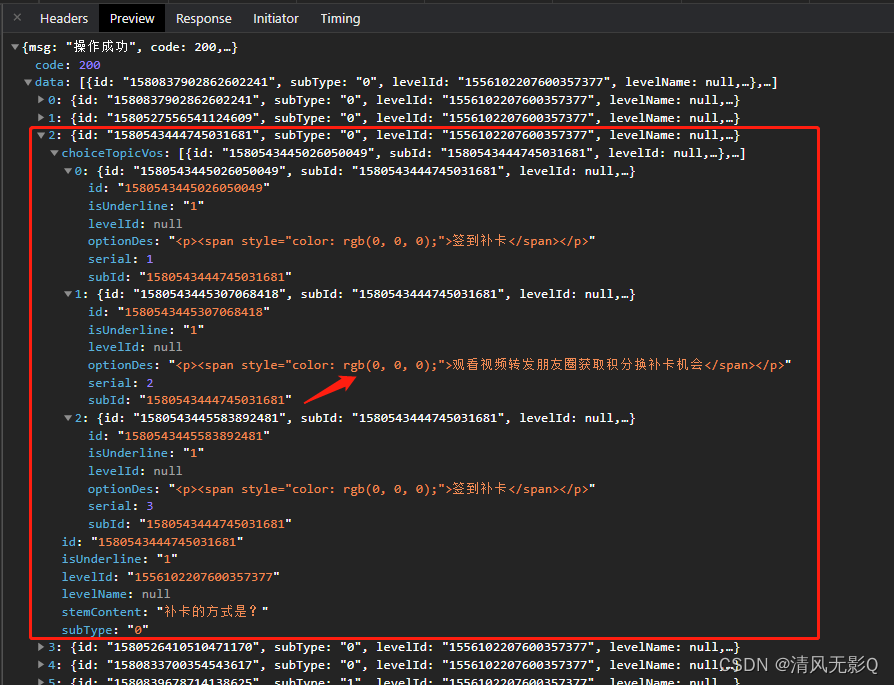The height and width of the screenshot is (685, 894).
Task: Click stemContent "补卡的方式是？" line
Action: [x=165, y=611]
